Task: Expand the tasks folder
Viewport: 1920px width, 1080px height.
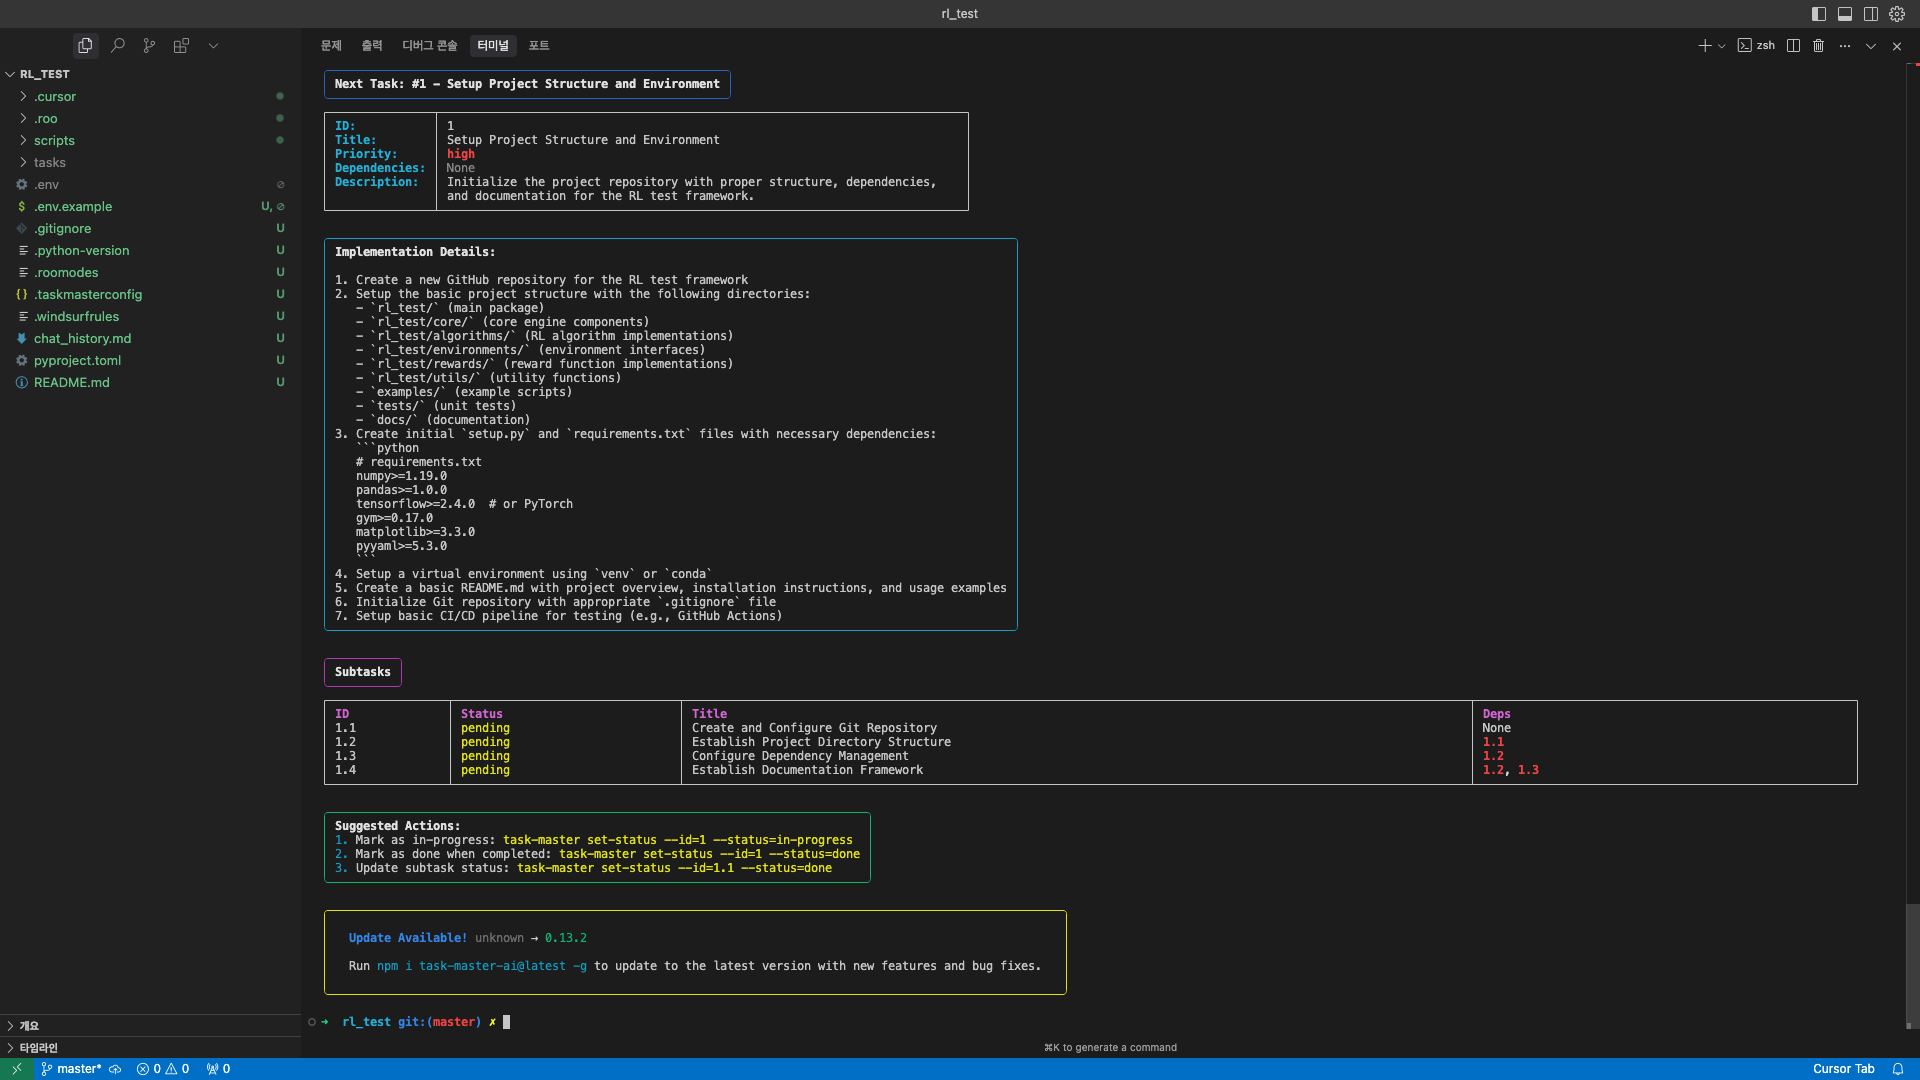Action: 150,163
